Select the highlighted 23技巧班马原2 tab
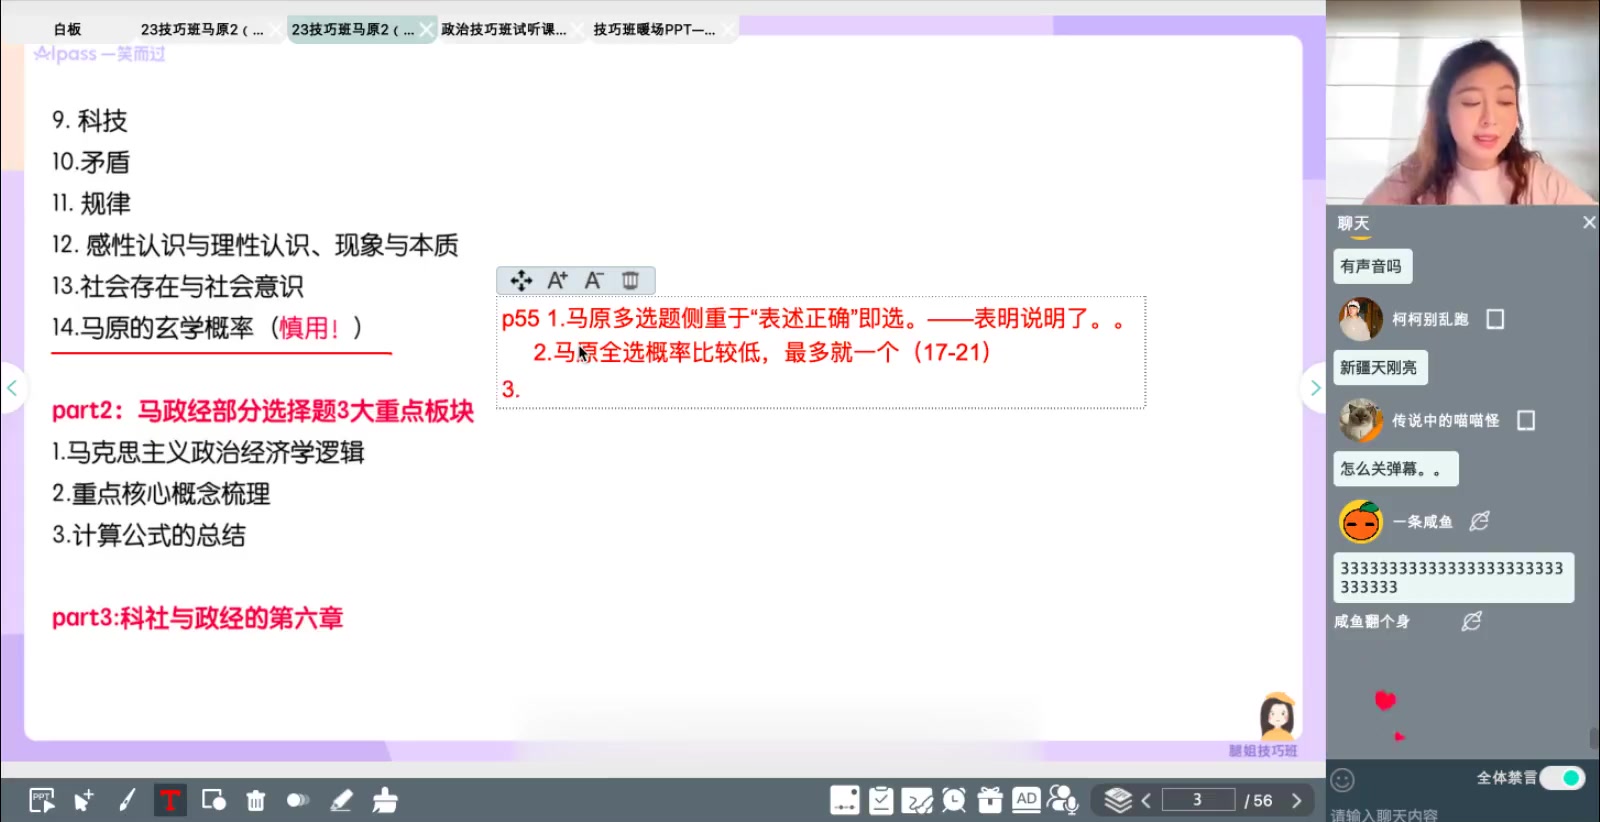1600x822 pixels. click(x=352, y=29)
